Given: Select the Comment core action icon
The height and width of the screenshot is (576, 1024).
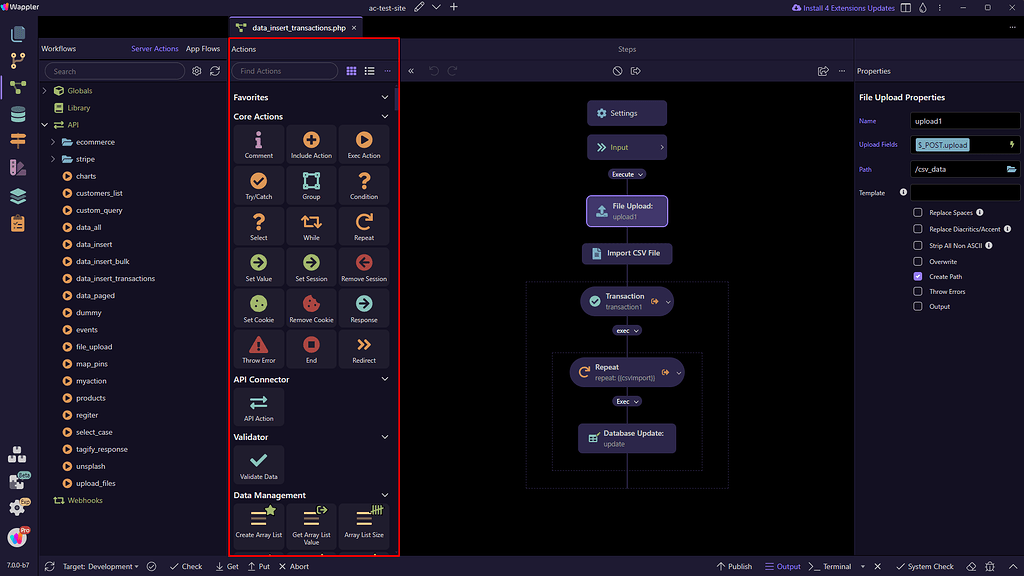Looking at the screenshot, I should [258, 143].
